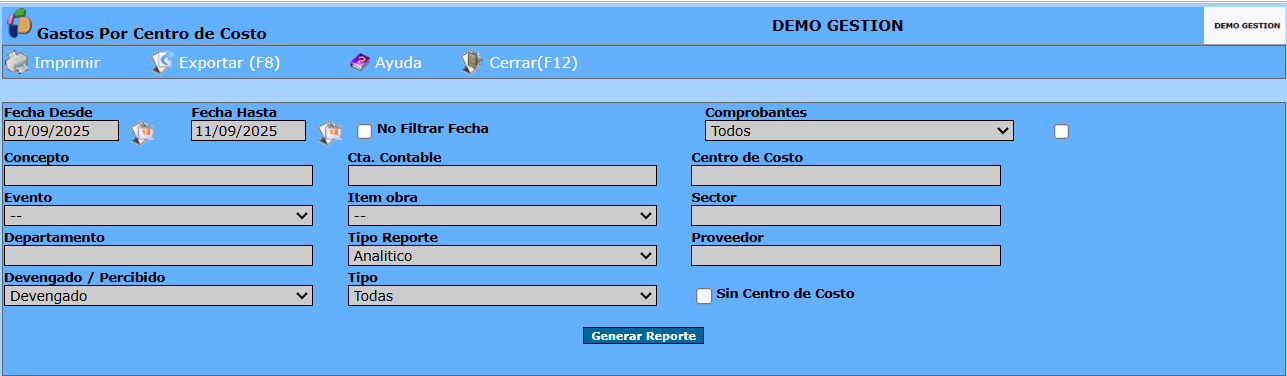This screenshot has width=1287, height=376.
Task: Enable the Sin Centro de Costo checkbox
Action: tap(704, 296)
